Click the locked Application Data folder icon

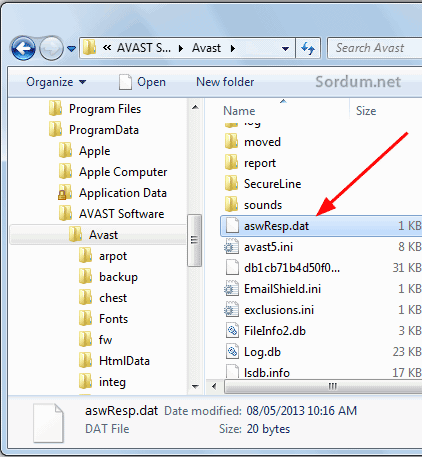[65, 193]
